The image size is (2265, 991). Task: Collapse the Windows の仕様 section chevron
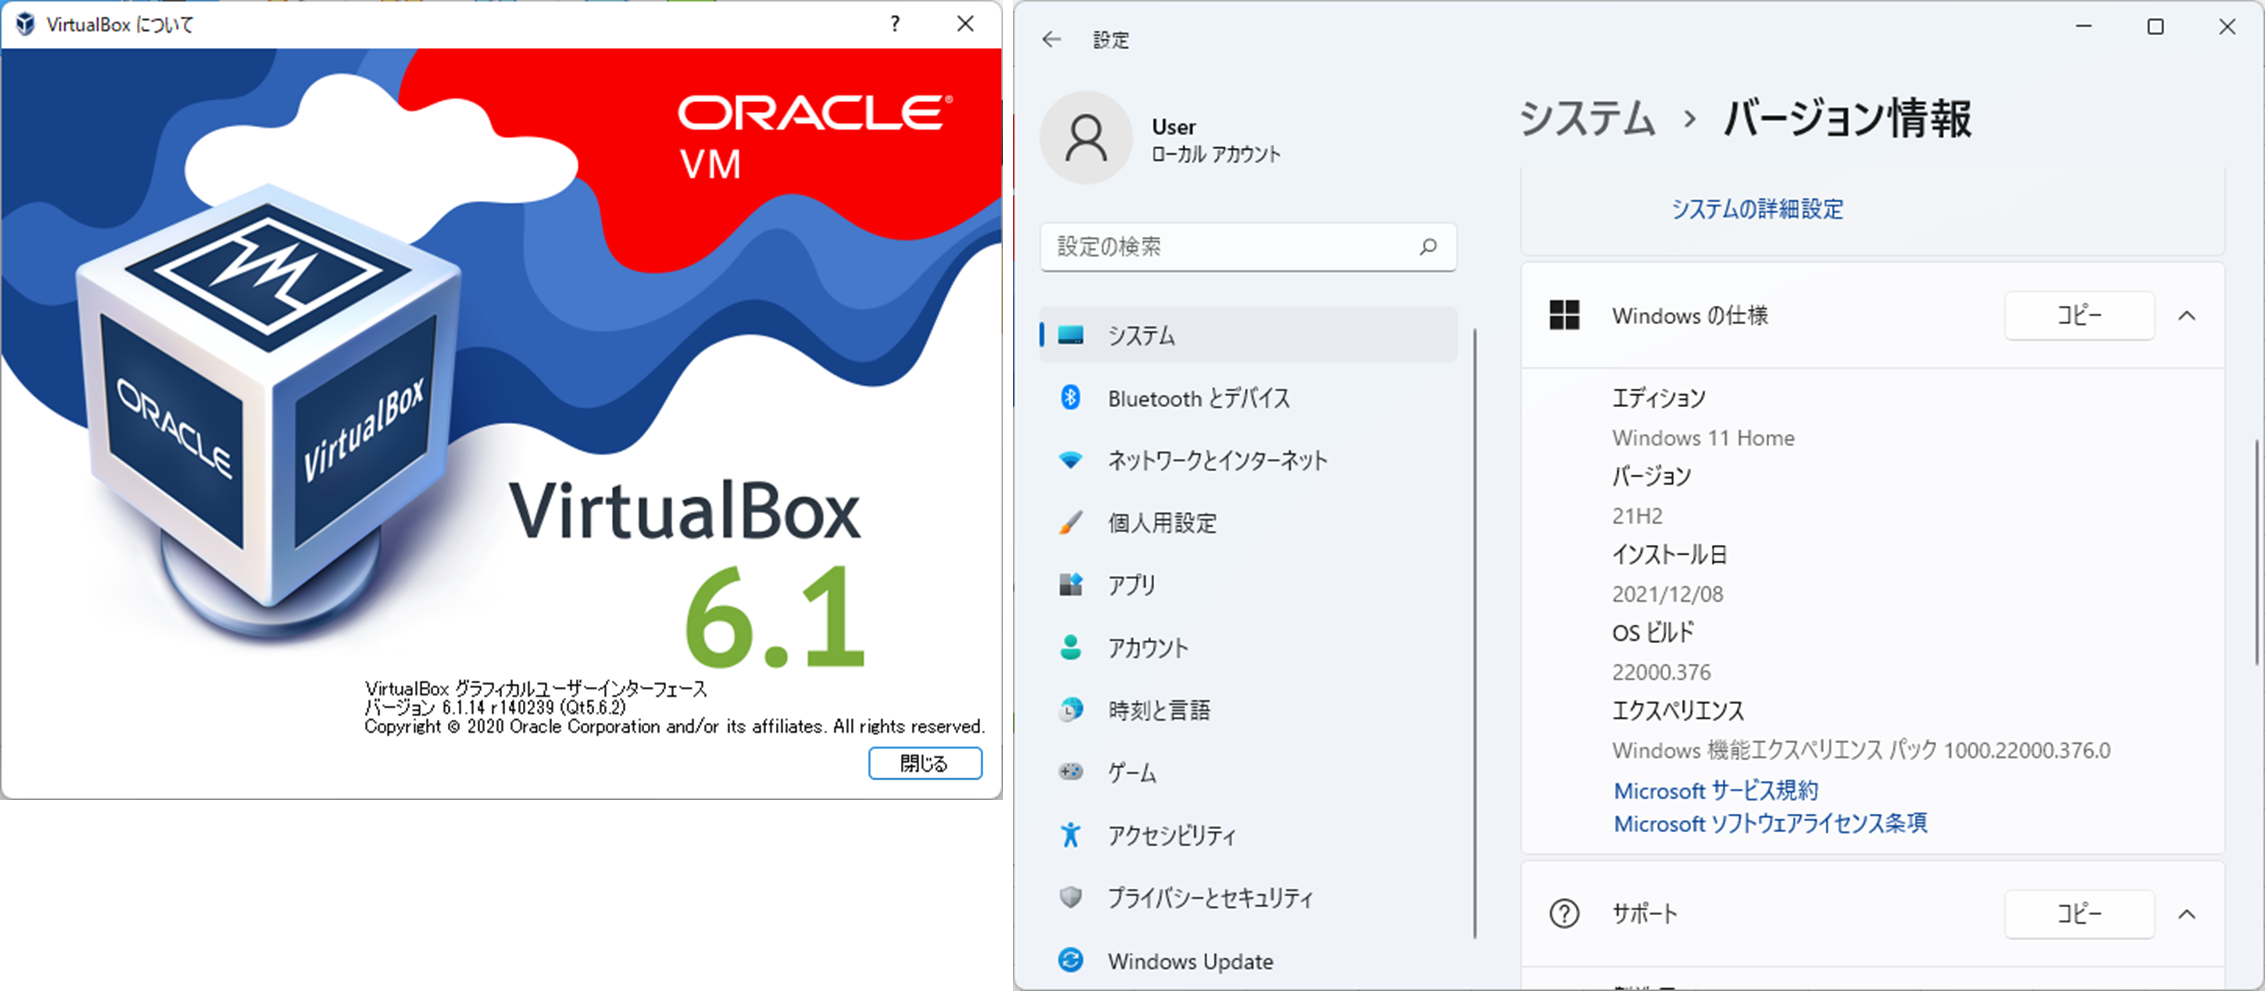[2187, 316]
